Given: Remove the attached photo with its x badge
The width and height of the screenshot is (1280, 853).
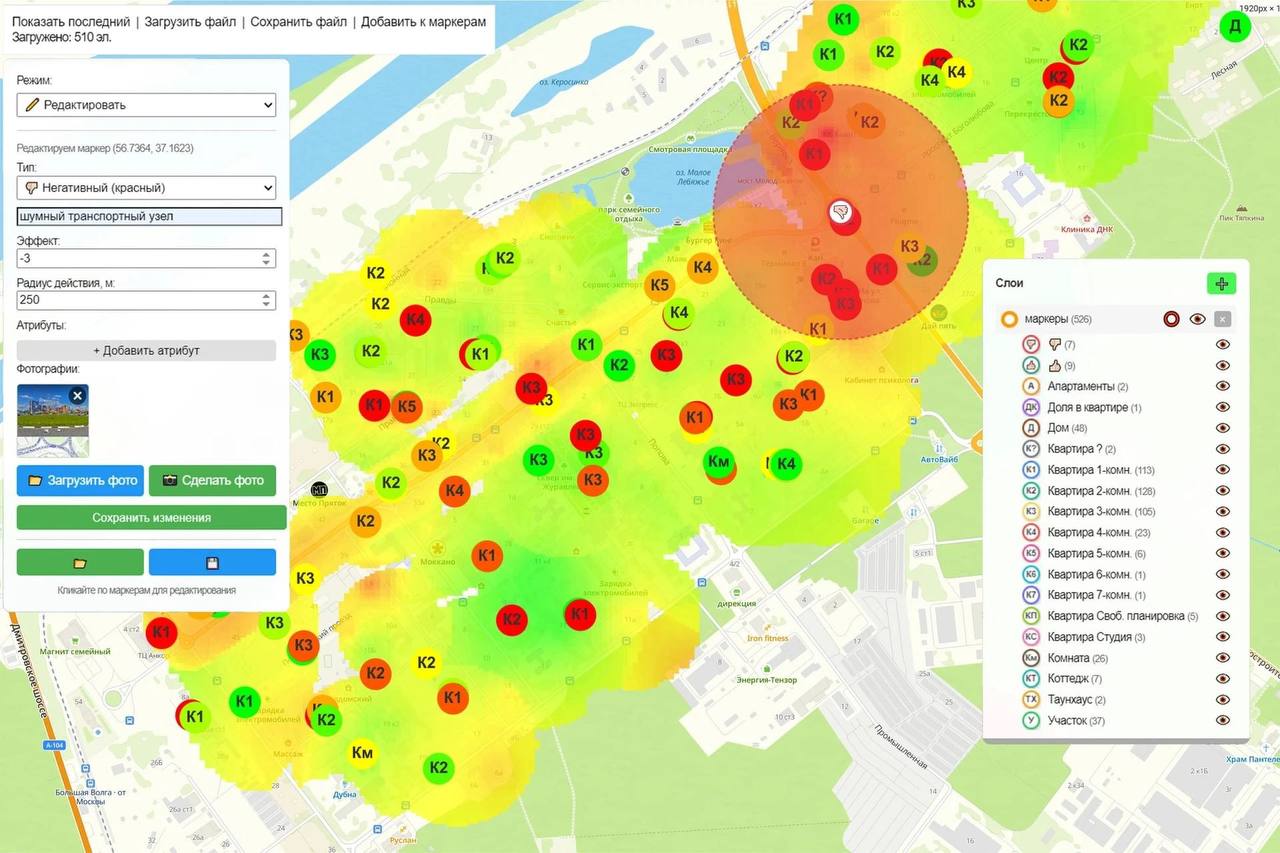Looking at the screenshot, I should coord(78,396).
